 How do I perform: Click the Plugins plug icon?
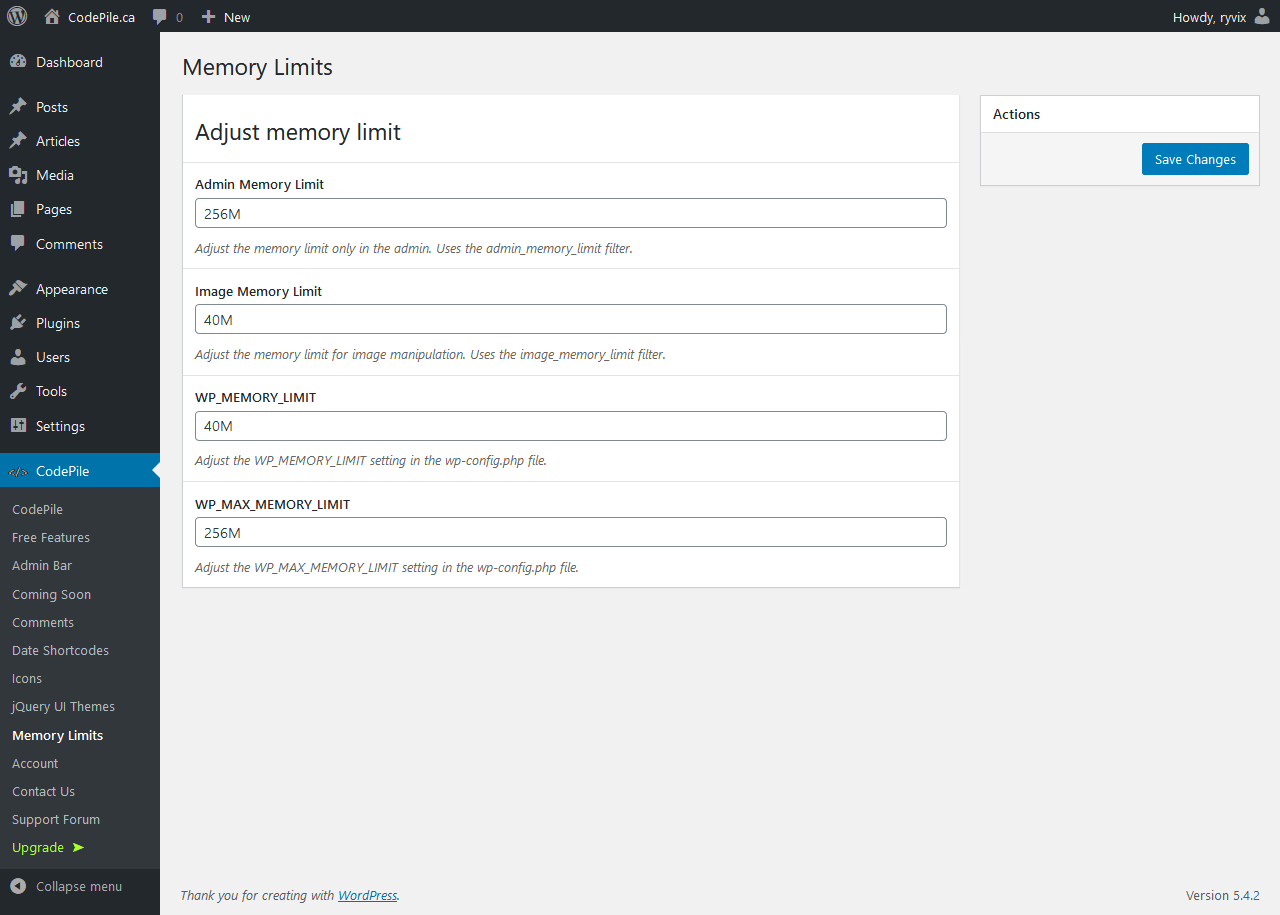point(18,323)
